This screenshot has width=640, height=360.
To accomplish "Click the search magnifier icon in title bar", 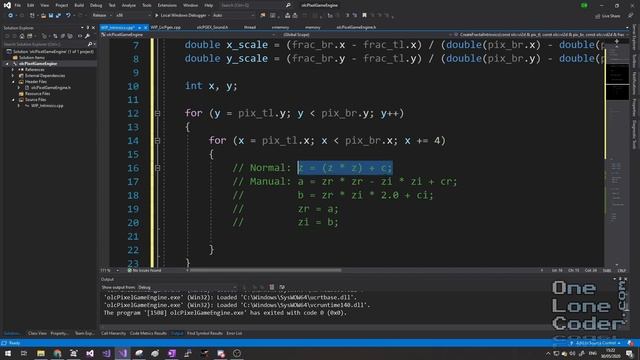I will (x=288, y=5).
